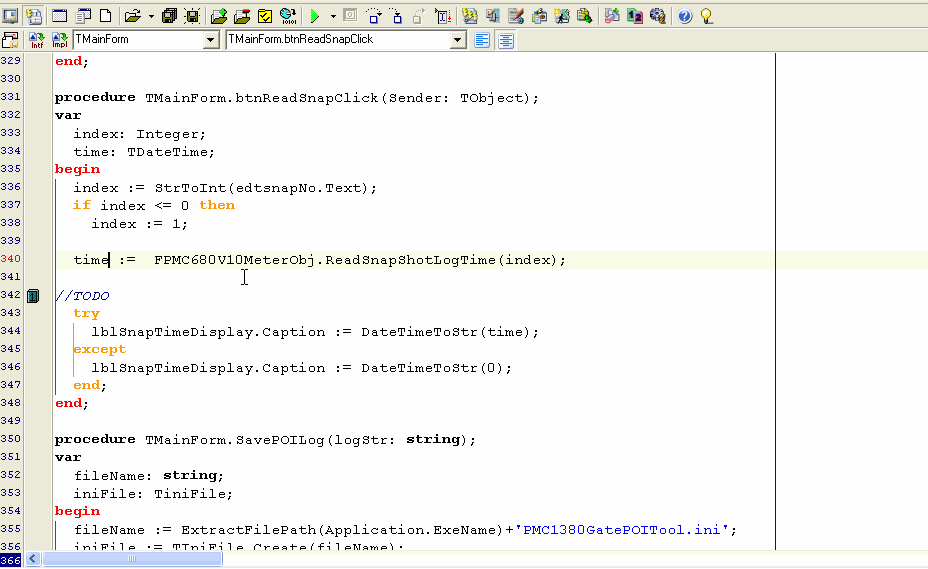Click the Save floppy disk icon
The height and width of the screenshot is (569, 928).
pyautogui.click(x=192, y=16)
